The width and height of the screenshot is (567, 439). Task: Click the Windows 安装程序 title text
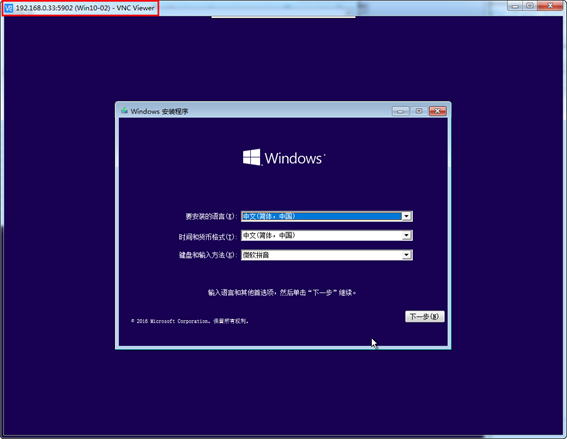click(159, 111)
